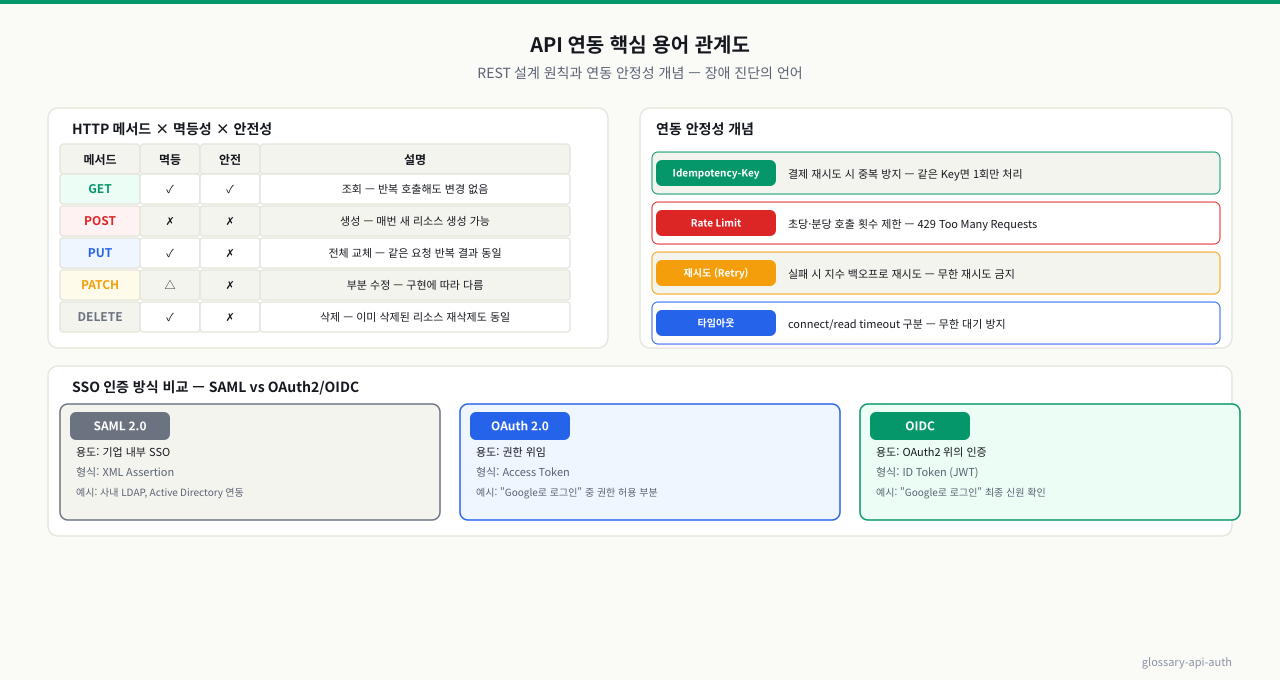Click subtitle 'REST 설계 원칙과 연동 안정성 개념'
1280x680 pixels.
click(x=581, y=73)
